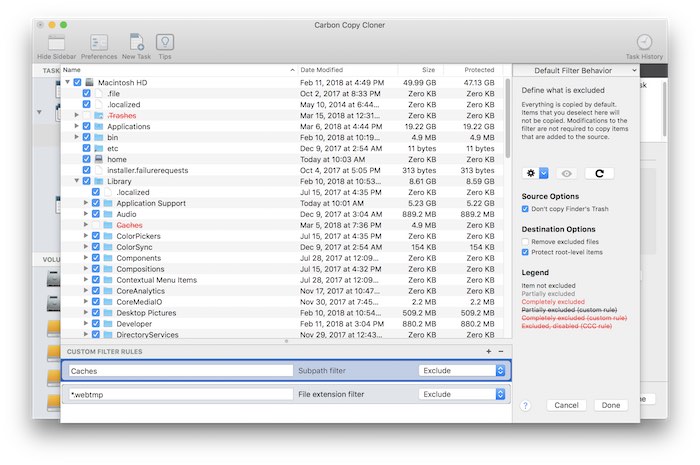
Task: Click the refresh sizes circular arrow button
Action: pos(600,173)
